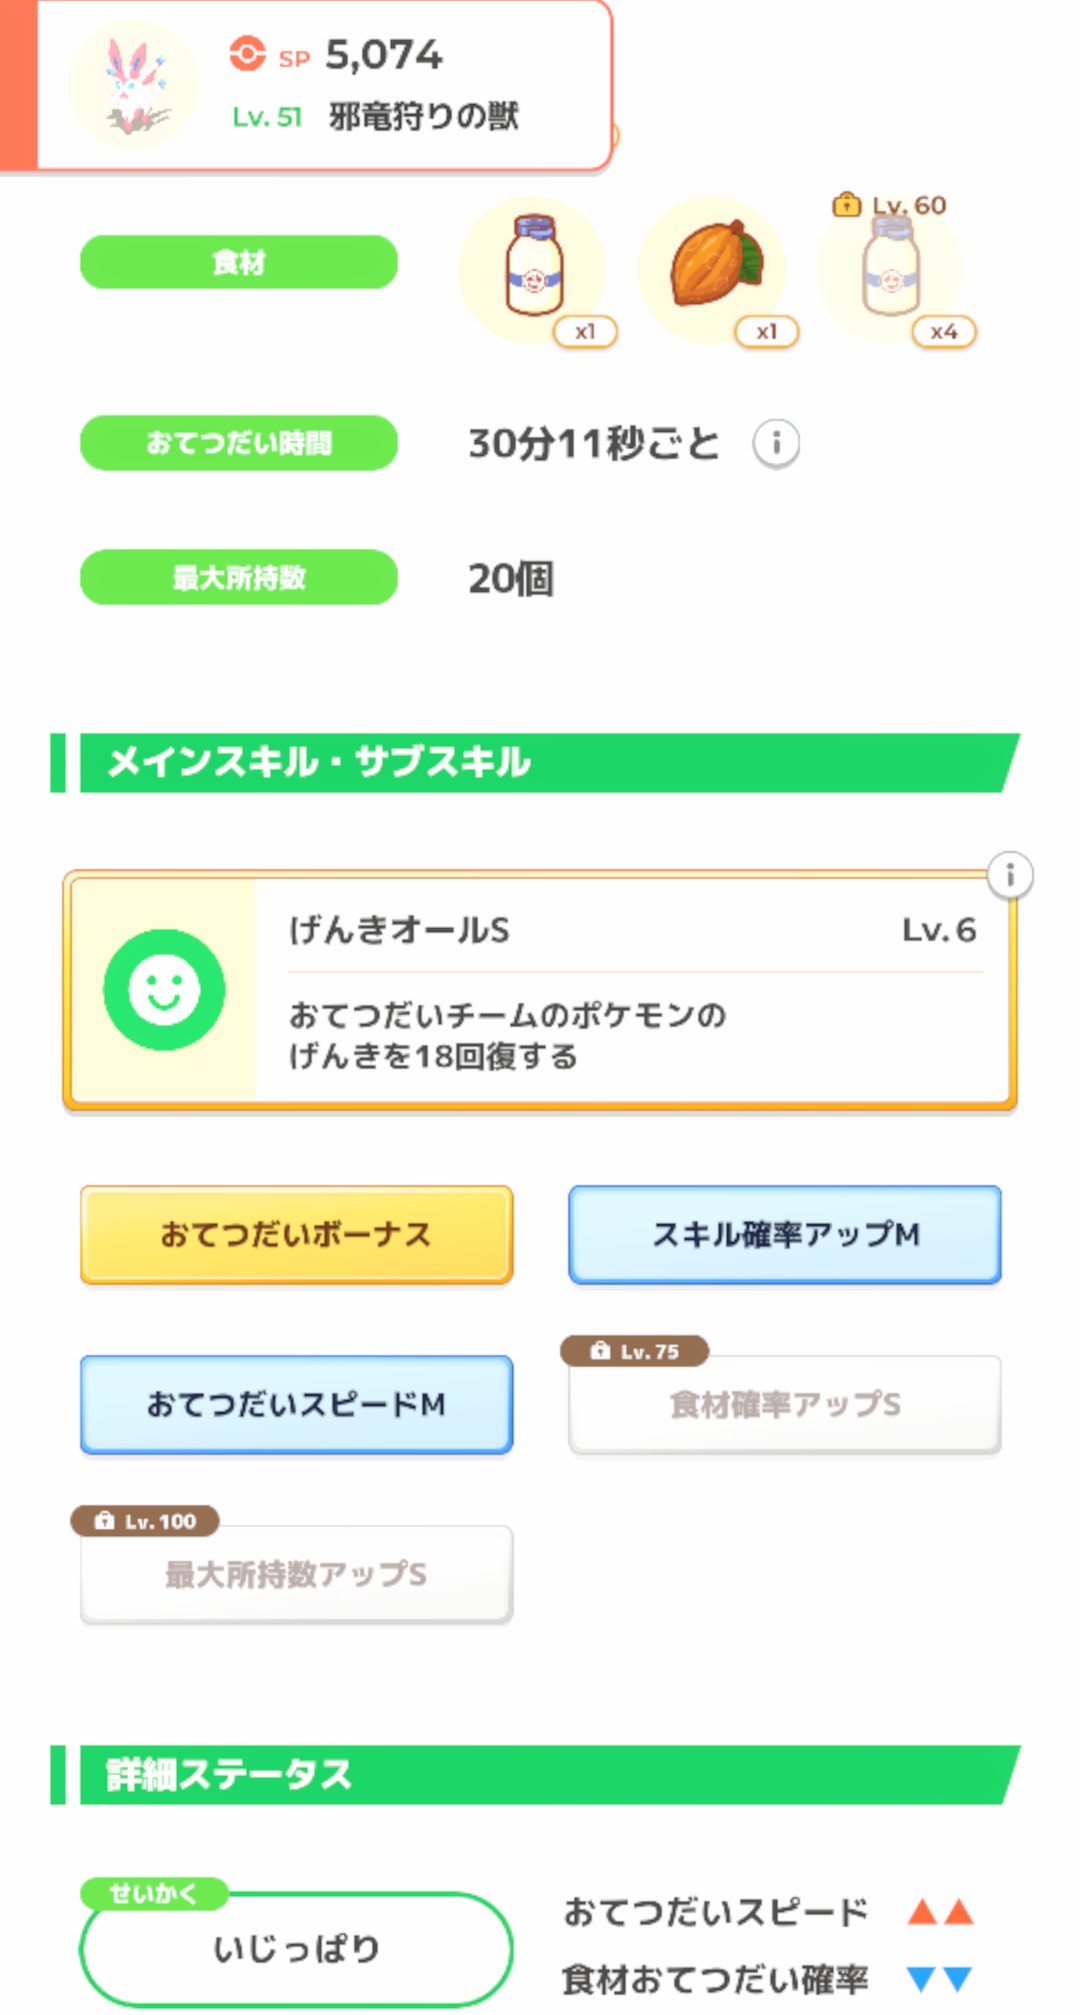Viewport: 1080px width, 2015px height.
Task: Tap the green smiley skill icon
Action: pos(164,990)
